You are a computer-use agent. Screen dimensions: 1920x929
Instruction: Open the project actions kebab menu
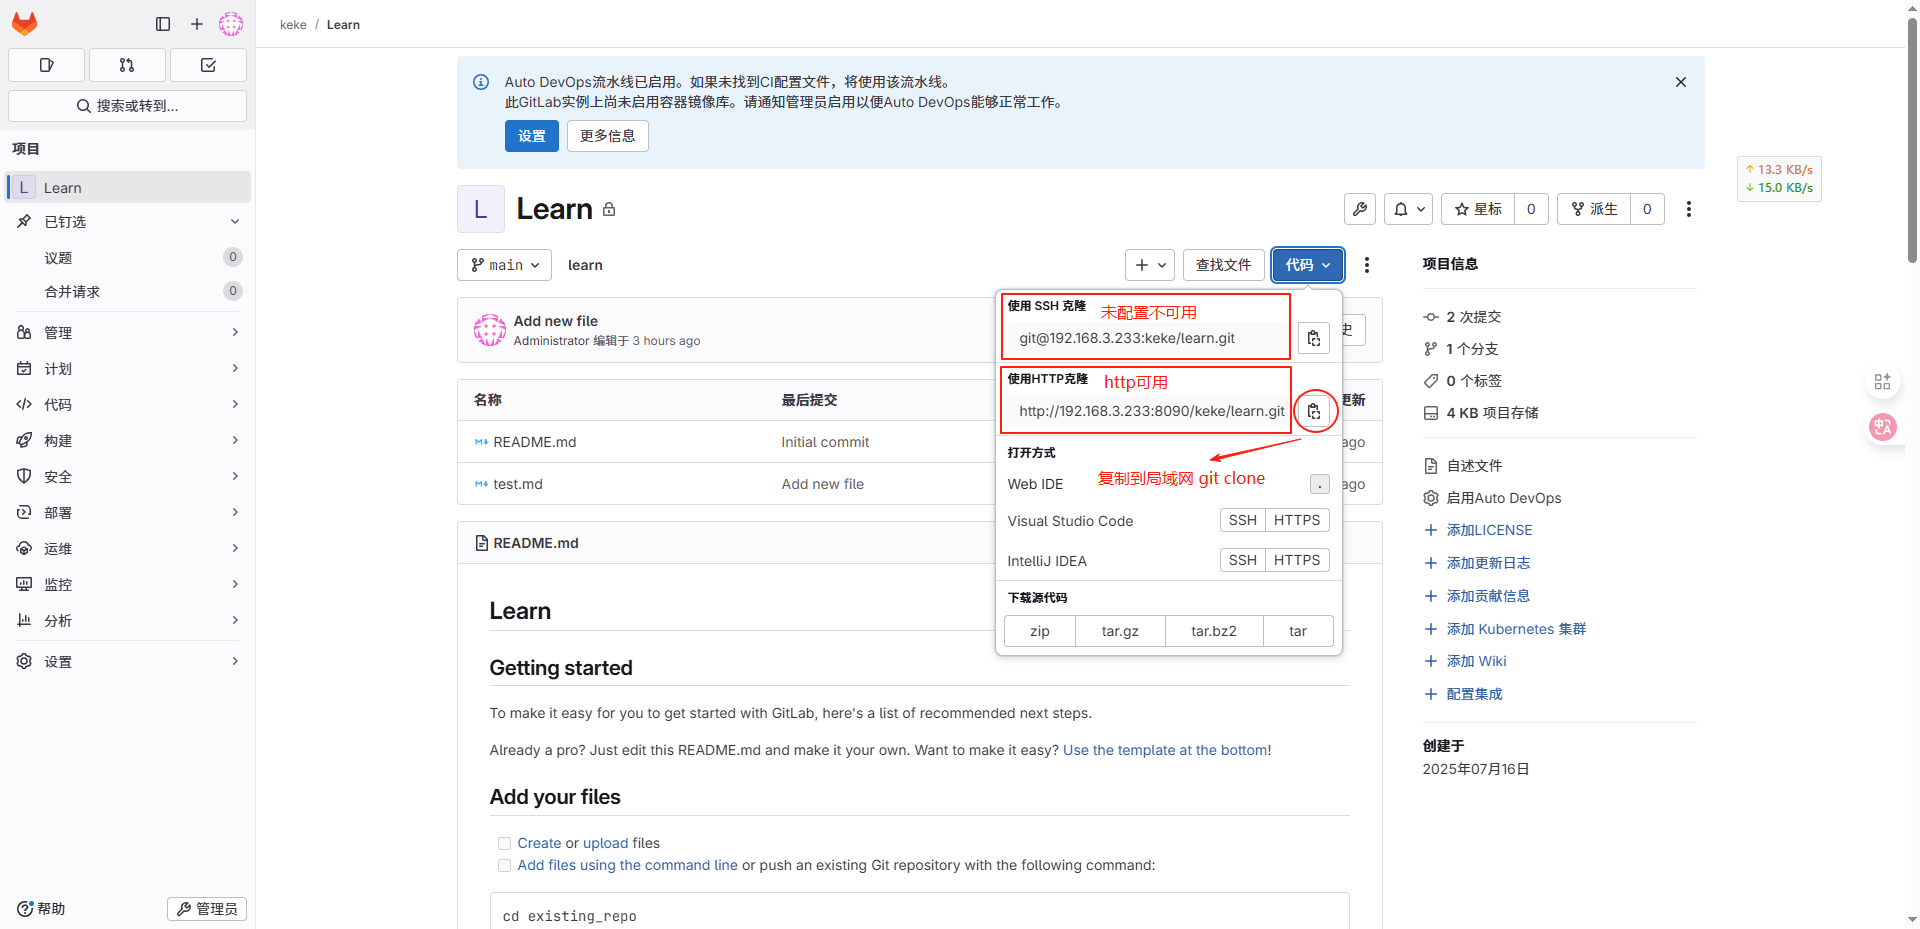(x=1688, y=209)
